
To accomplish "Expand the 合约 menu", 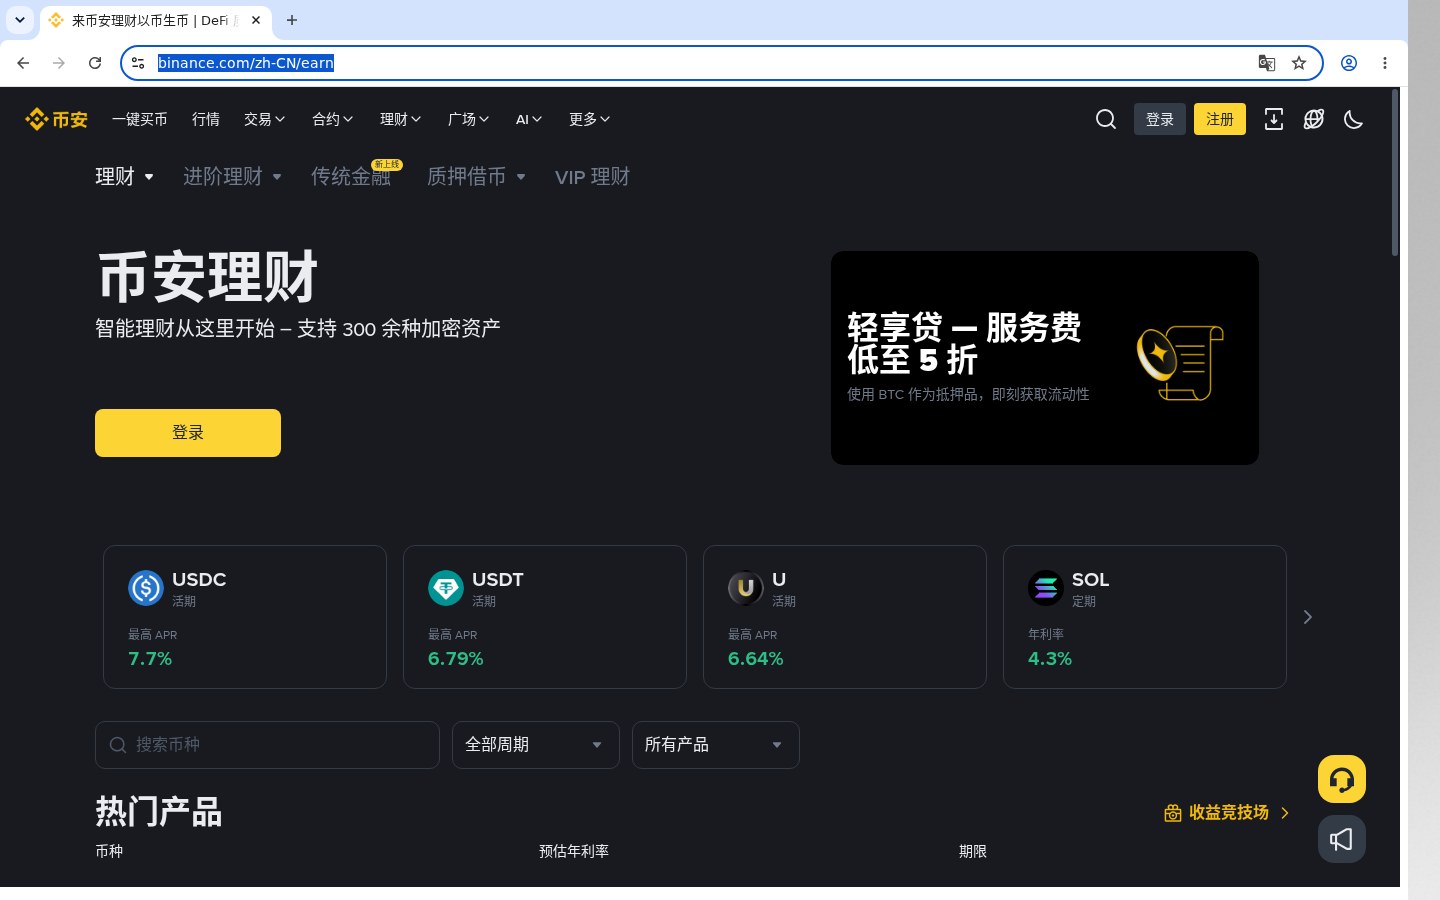I will (333, 119).
